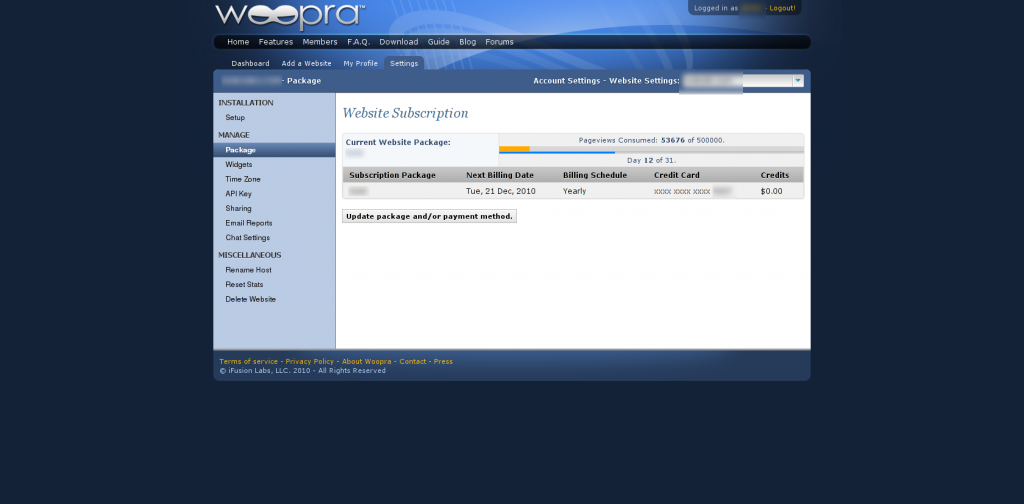
Task: Go to the Download page
Action: click(x=398, y=42)
